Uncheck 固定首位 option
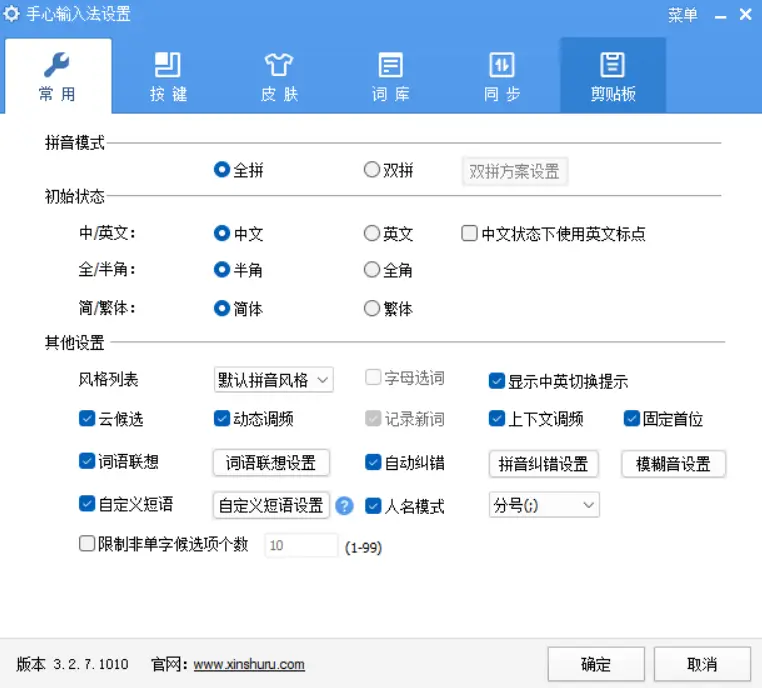The width and height of the screenshot is (762, 688). (x=663, y=418)
